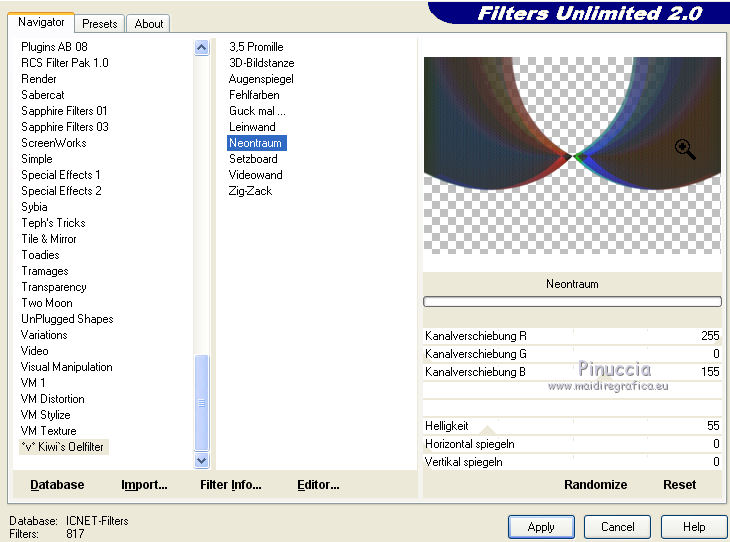
Task: Select UnPlugged Shapes category
Action: (67, 319)
